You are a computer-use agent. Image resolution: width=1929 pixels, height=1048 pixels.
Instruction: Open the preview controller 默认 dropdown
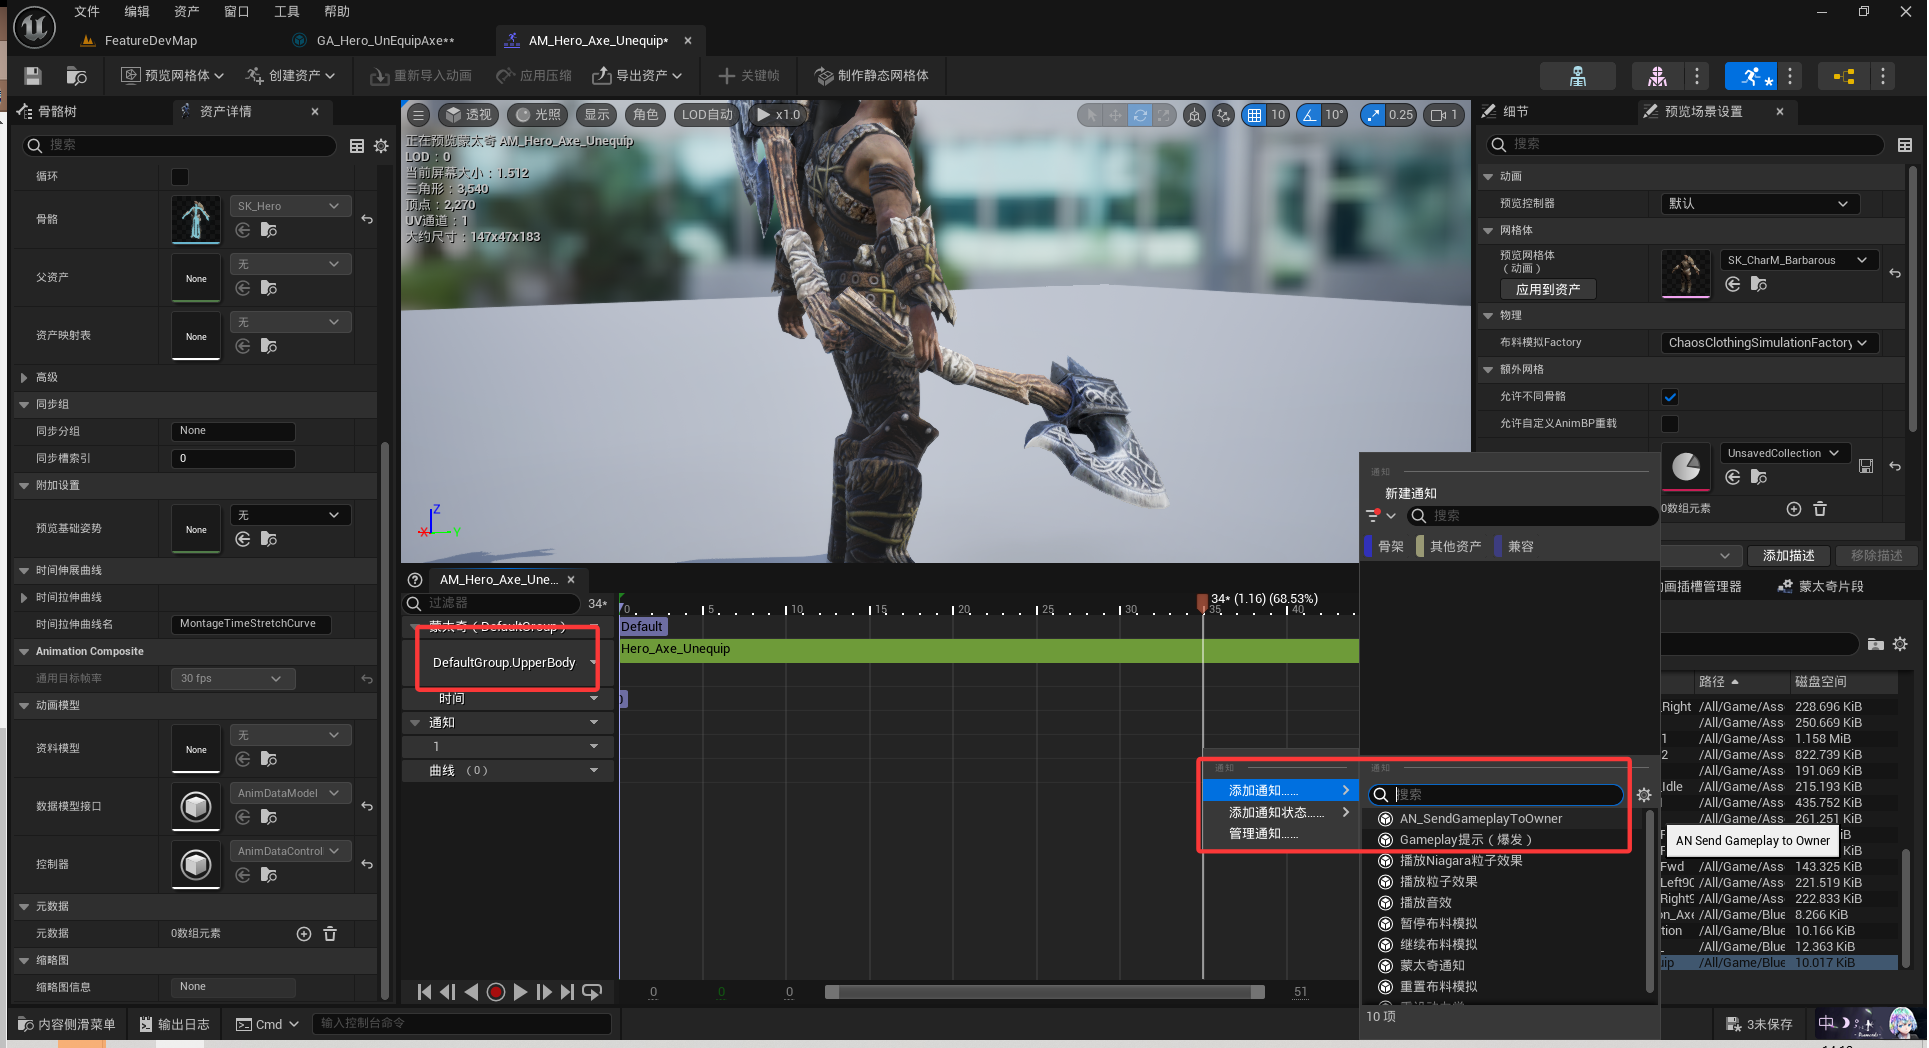tap(1760, 204)
